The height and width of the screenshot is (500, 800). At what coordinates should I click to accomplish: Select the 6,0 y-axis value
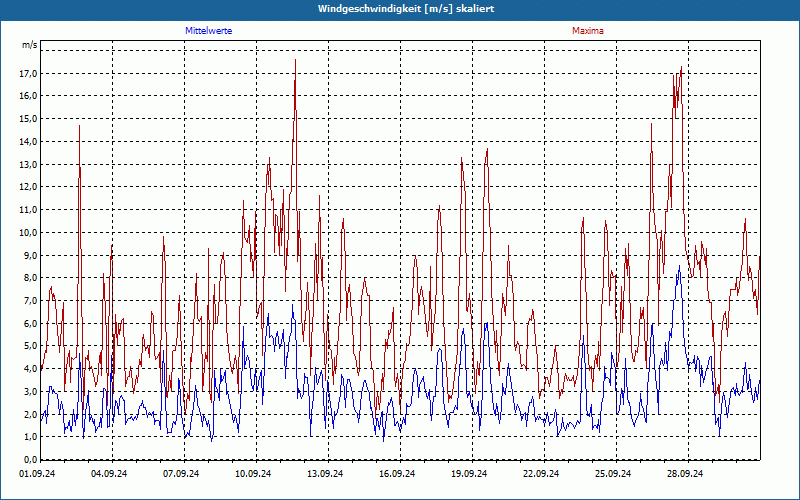point(30,323)
